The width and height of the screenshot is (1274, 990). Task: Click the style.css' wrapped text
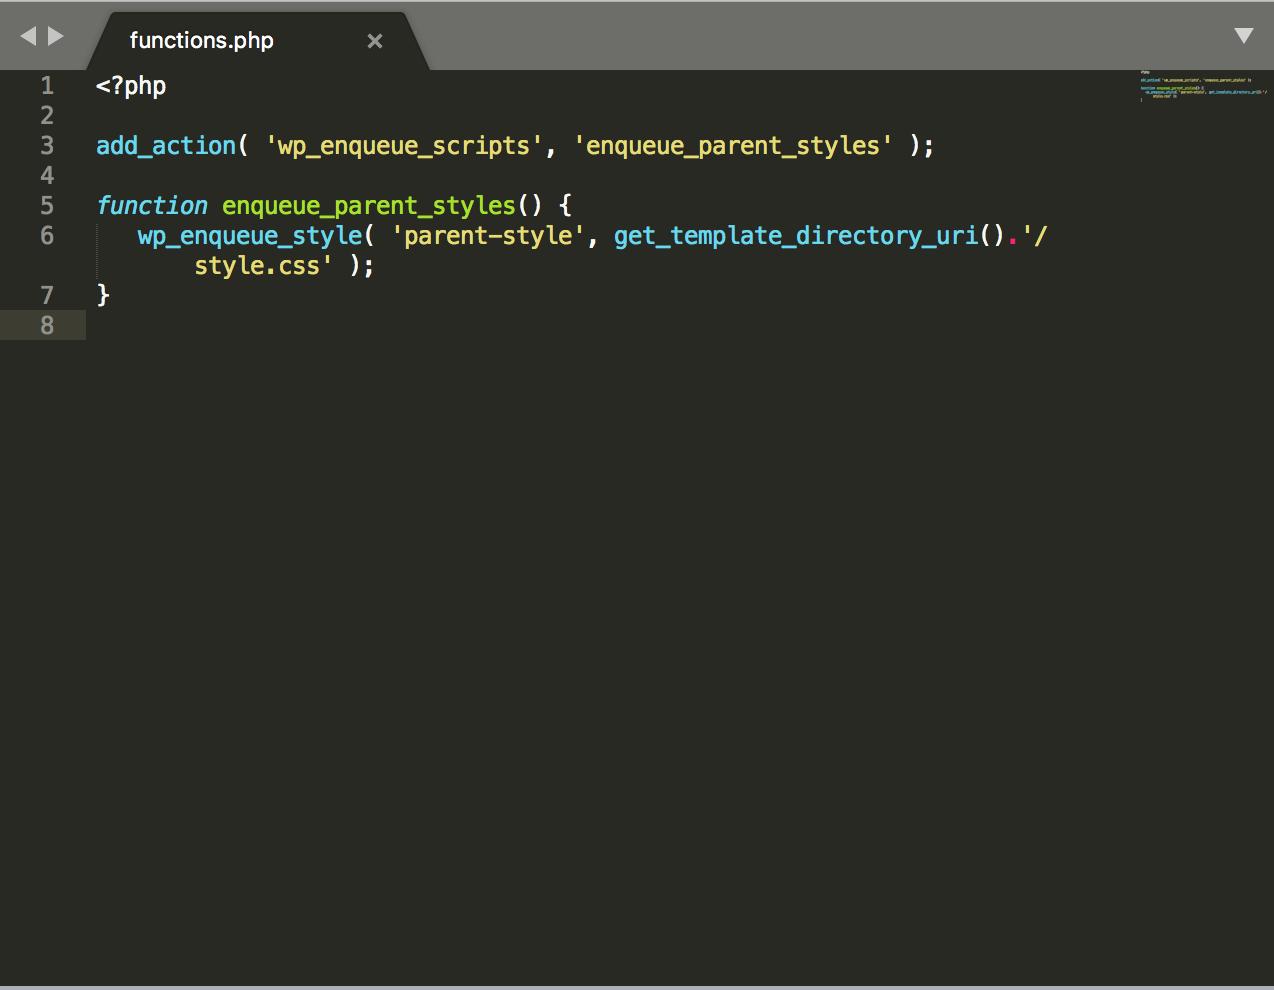263,266
